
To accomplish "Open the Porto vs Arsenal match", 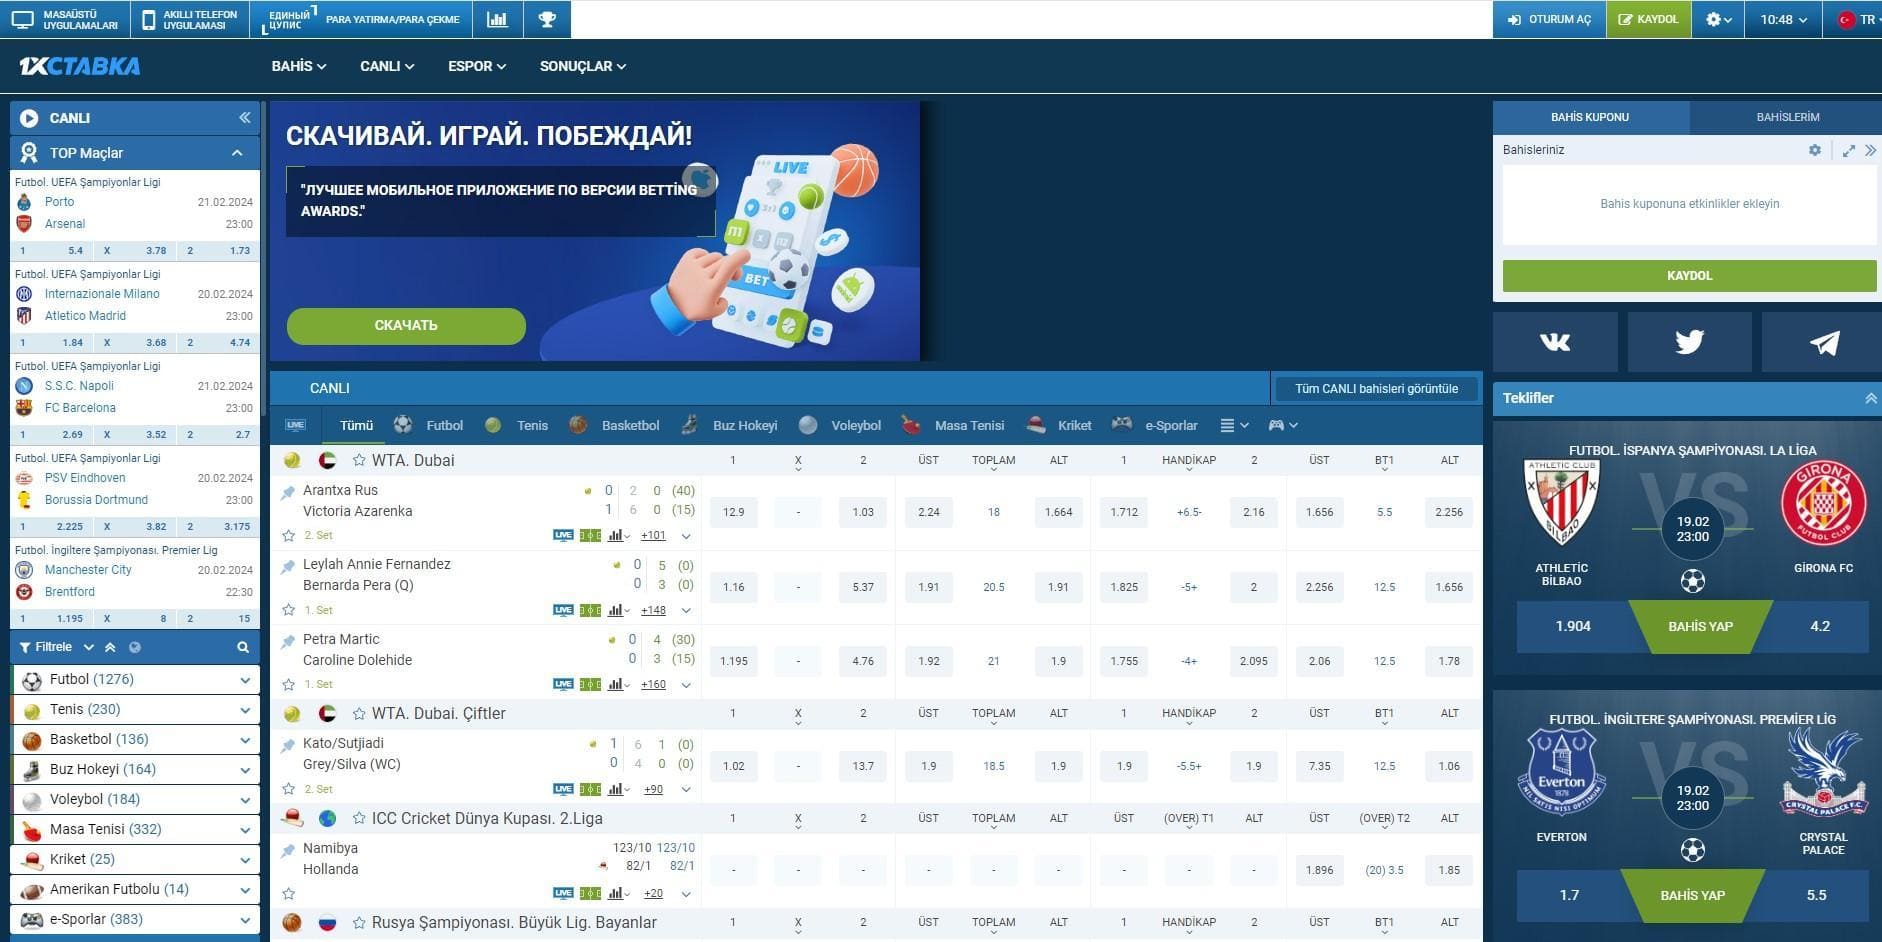I will tap(135, 213).
